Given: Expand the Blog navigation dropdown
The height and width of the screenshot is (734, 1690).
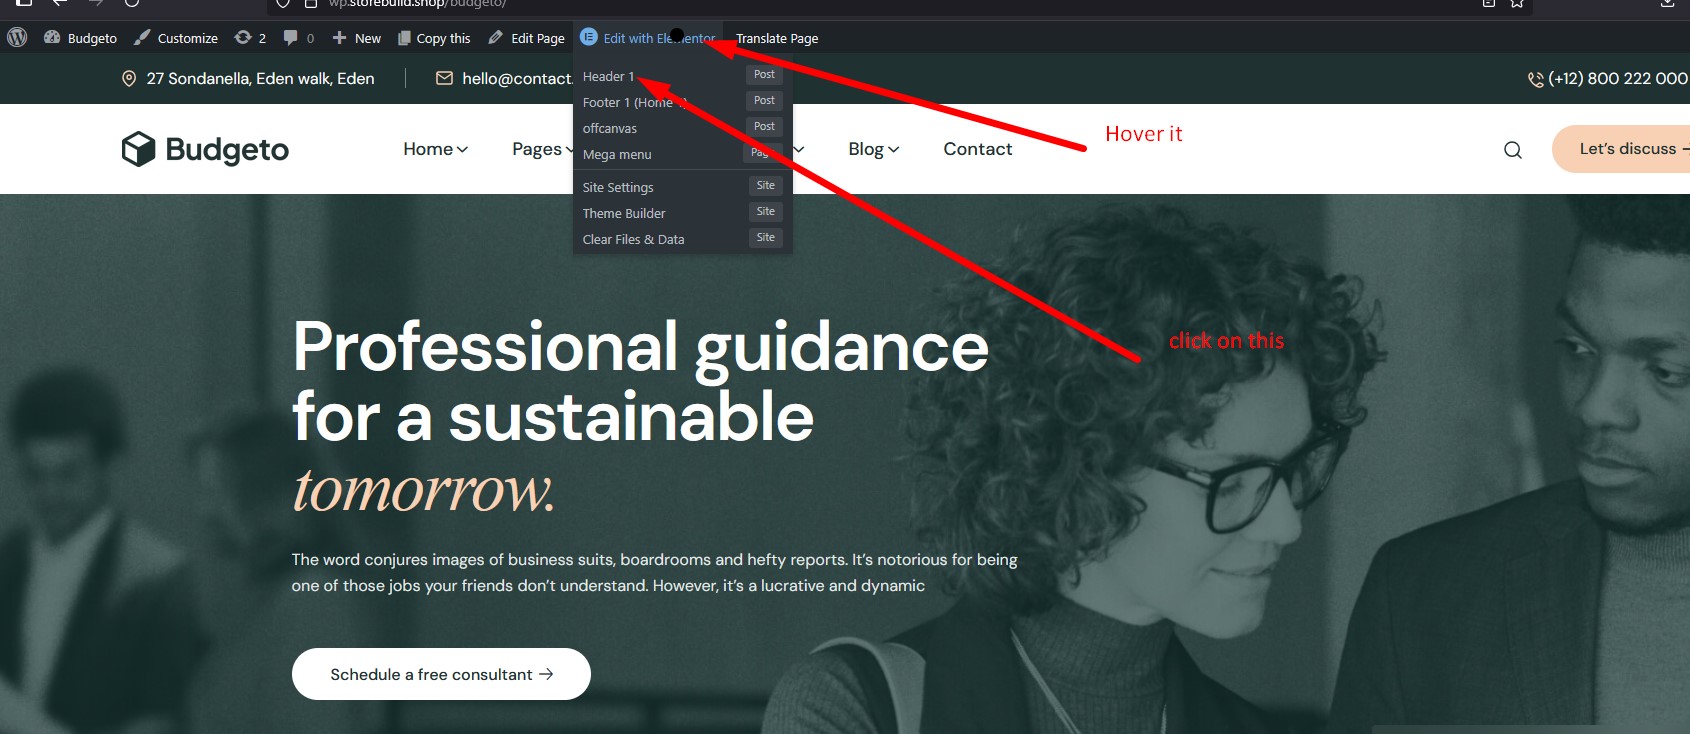Looking at the screenshot, I should pos(873,149).
